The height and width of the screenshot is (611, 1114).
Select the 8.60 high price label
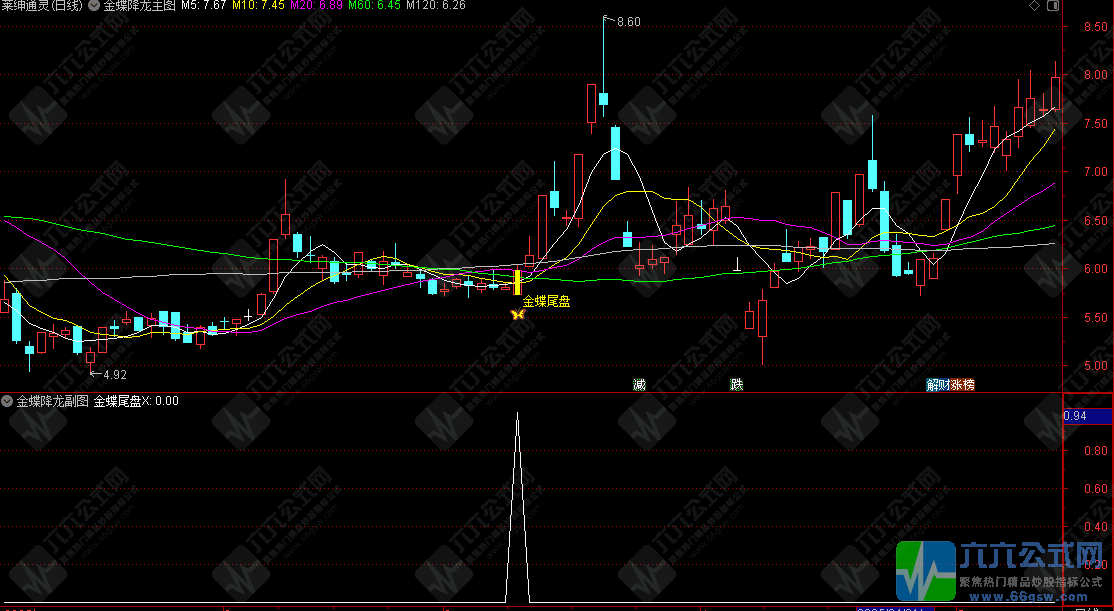[628, 22]
